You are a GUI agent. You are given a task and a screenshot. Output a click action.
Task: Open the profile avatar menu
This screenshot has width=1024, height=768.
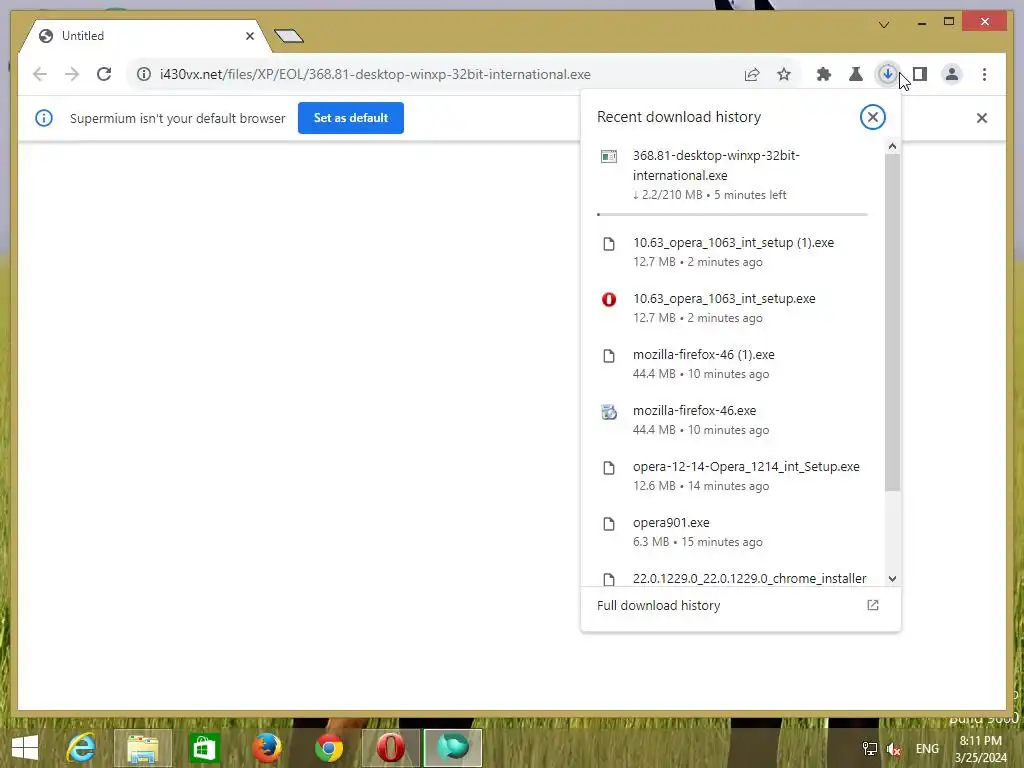[952, 74]
